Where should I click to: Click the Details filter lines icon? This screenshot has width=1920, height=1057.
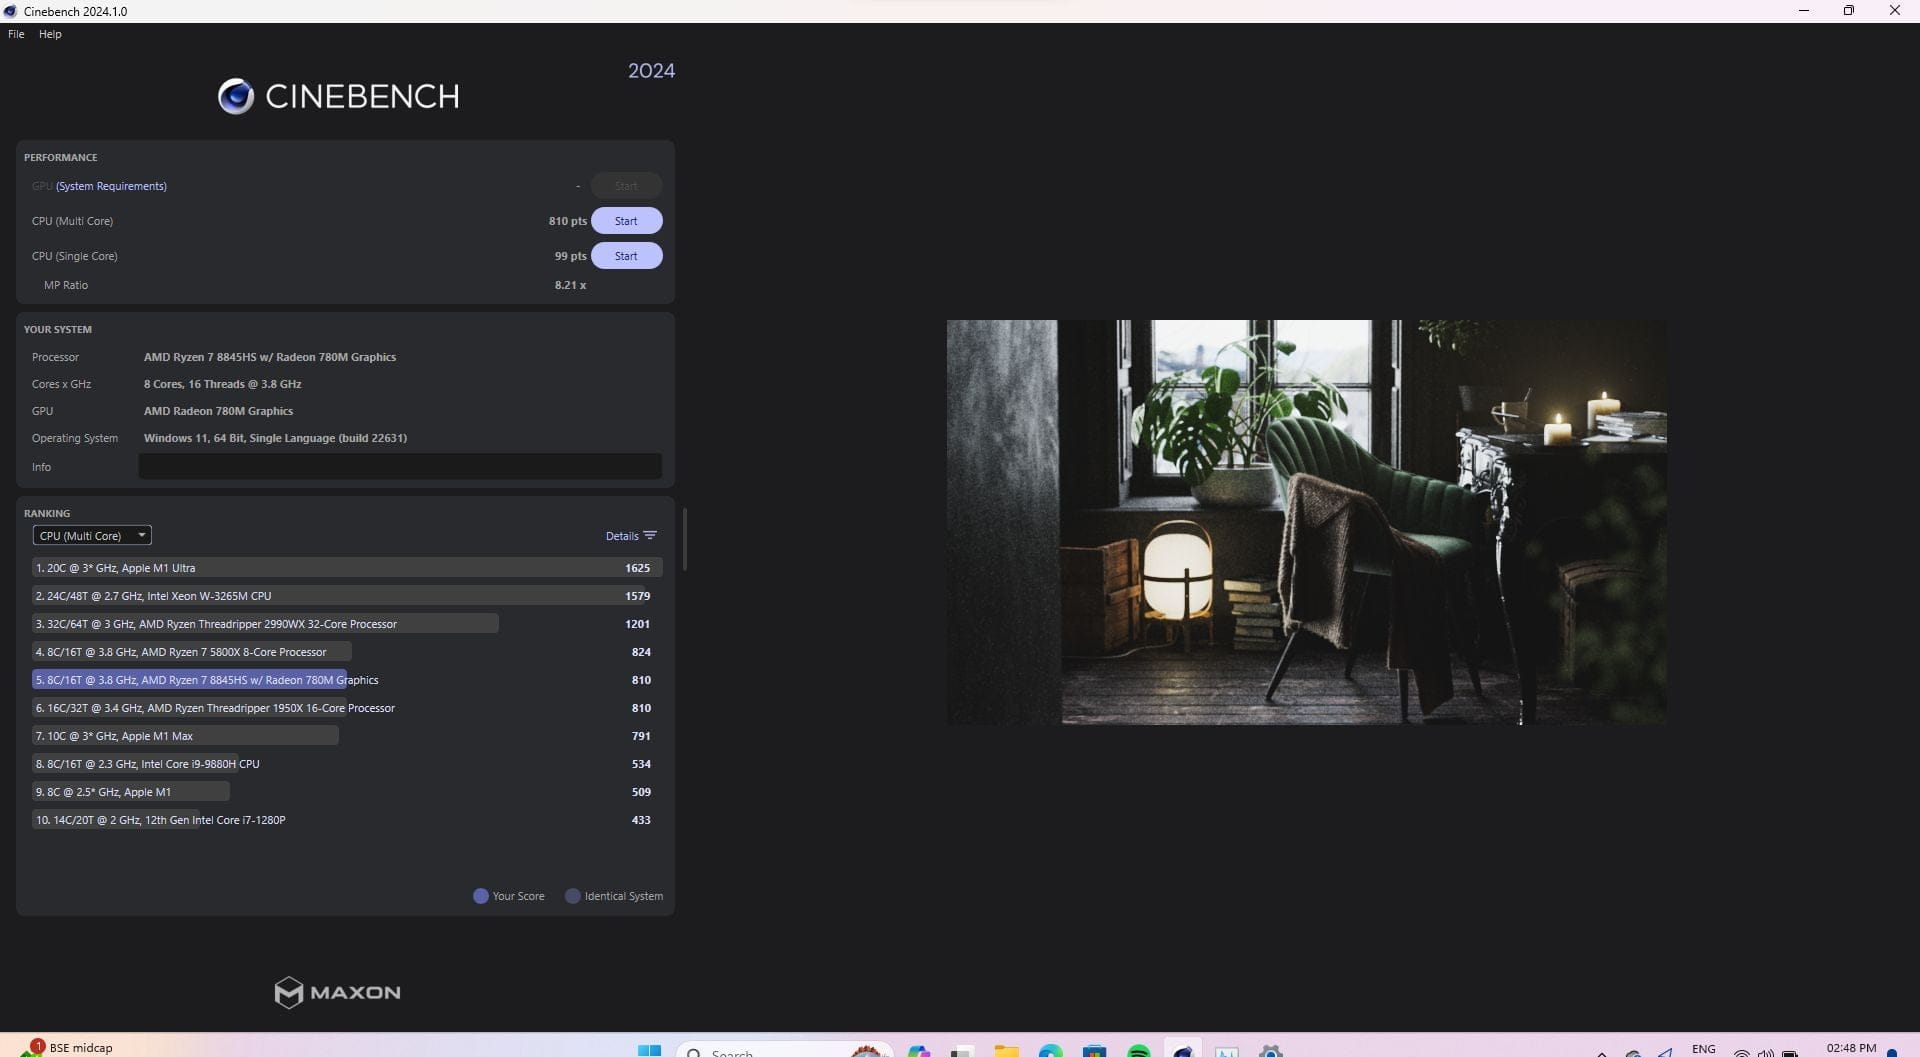[x=650, y=536]
